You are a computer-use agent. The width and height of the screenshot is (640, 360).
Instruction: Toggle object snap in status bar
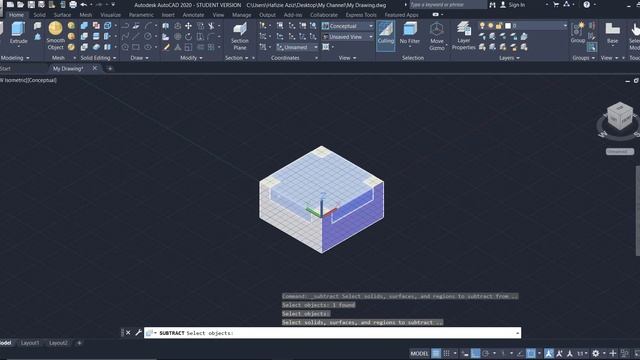point(531,353)
